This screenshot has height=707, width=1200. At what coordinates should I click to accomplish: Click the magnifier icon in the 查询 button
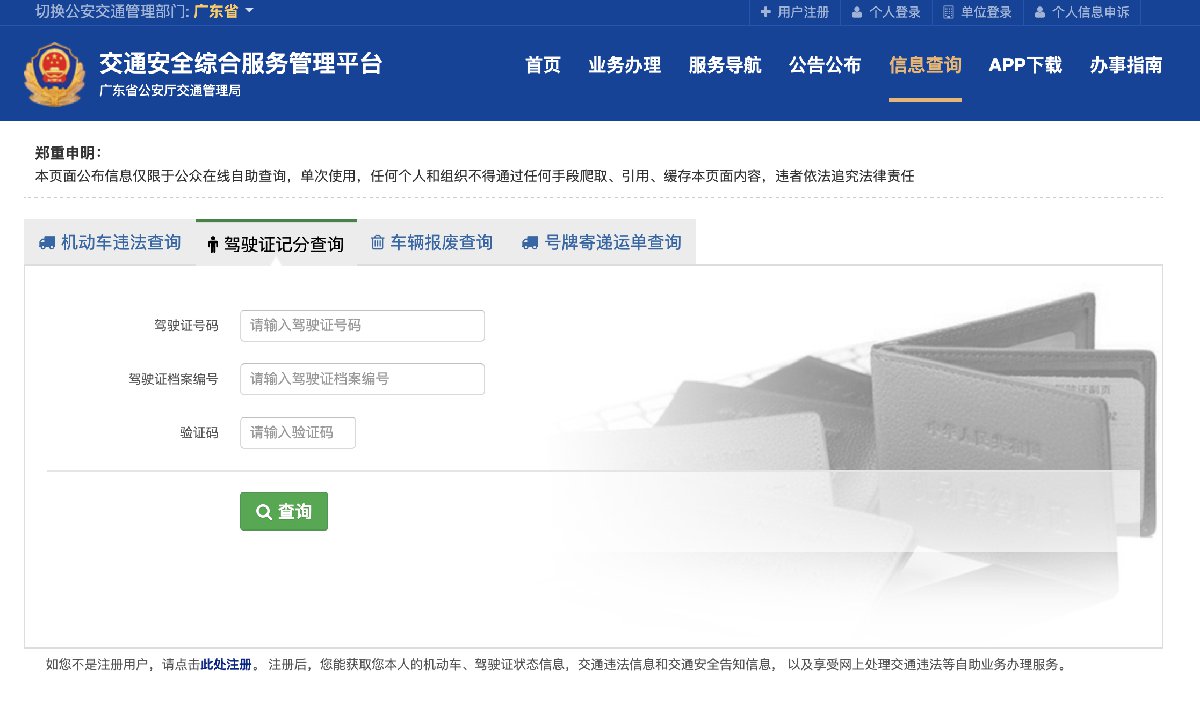pos(264,512)
